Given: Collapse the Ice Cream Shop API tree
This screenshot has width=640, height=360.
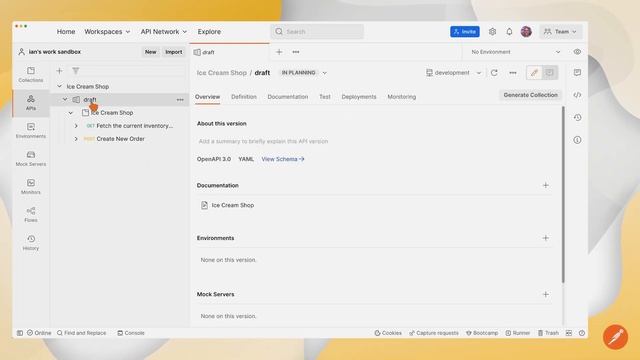Looking at the screenshot, I should tap(60, 87).
